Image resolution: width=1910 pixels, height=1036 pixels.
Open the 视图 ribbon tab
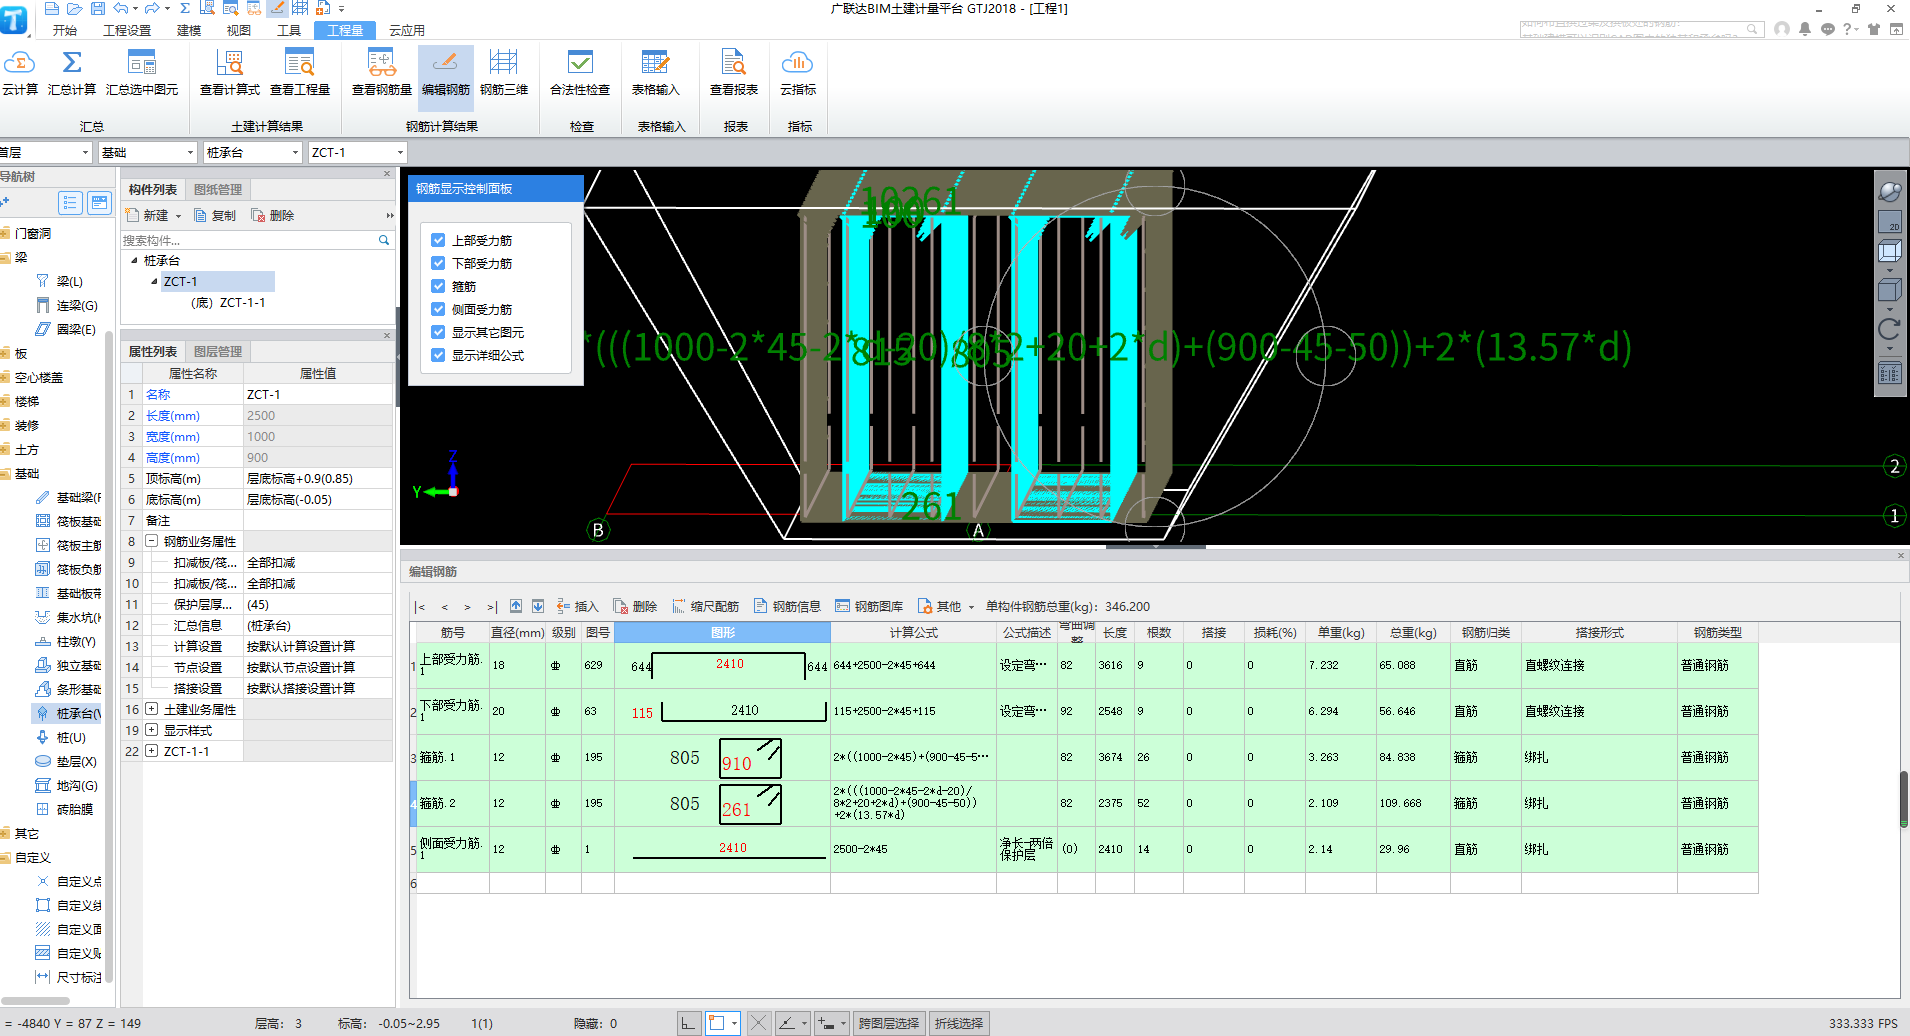(x=239, y=30)
